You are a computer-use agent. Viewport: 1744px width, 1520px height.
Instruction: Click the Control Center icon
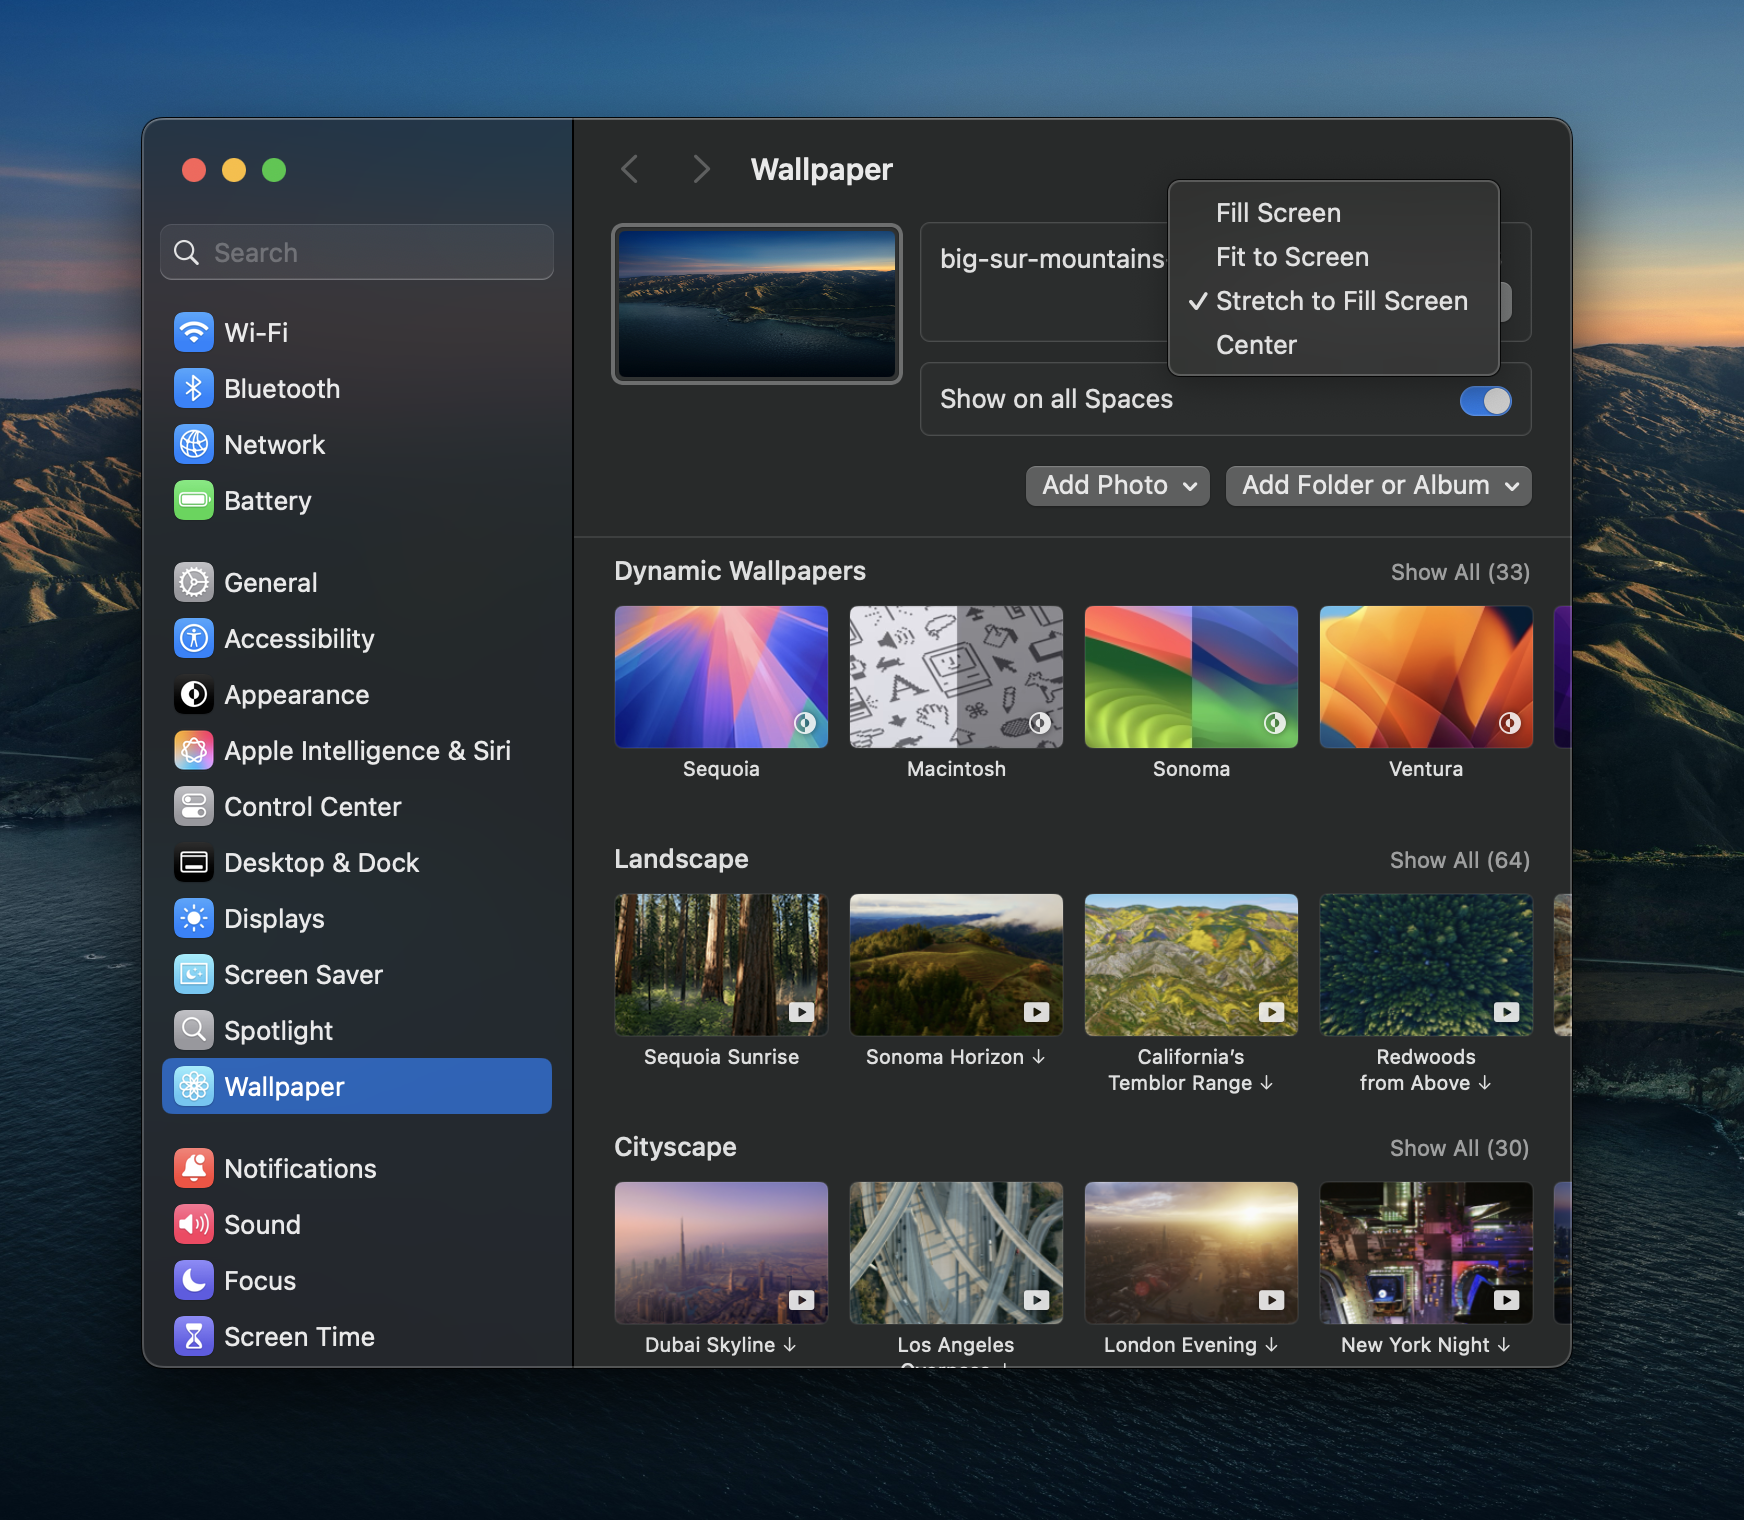tap(194, 806)
